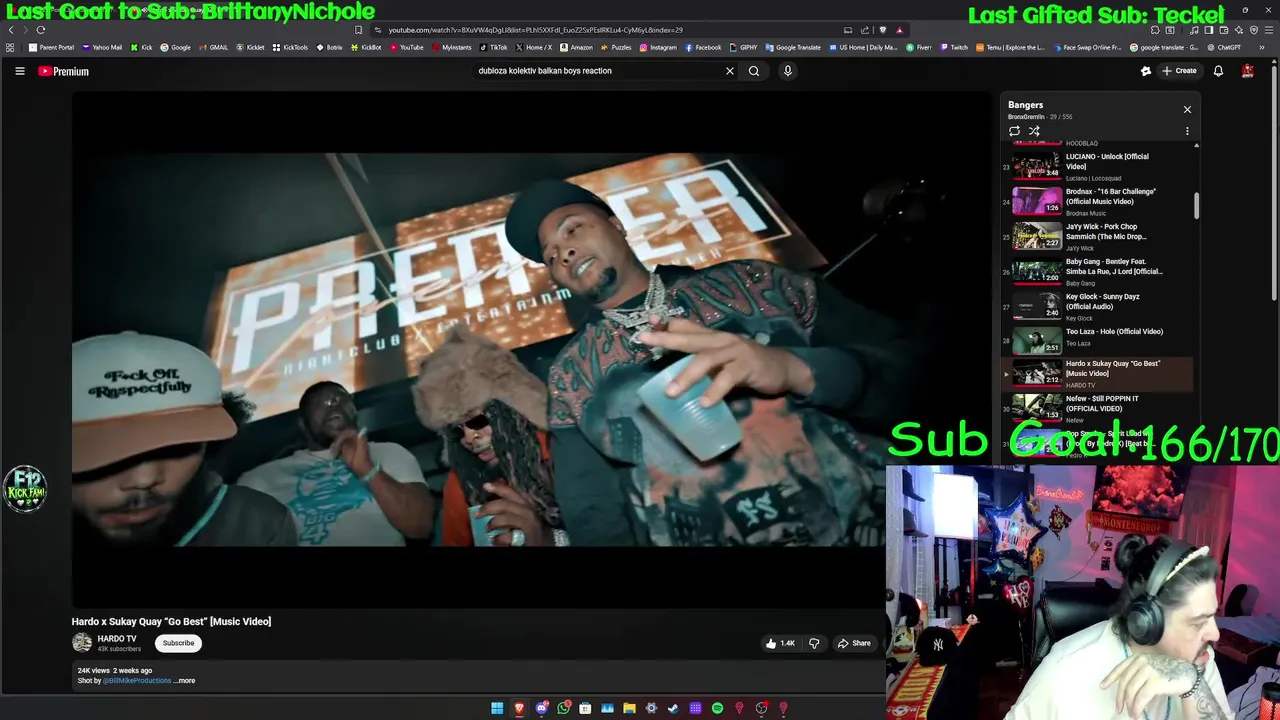Play Baby Gang - Bentley Feat. video
The height and width of the screenshot is (720, 1280).
1097,272
